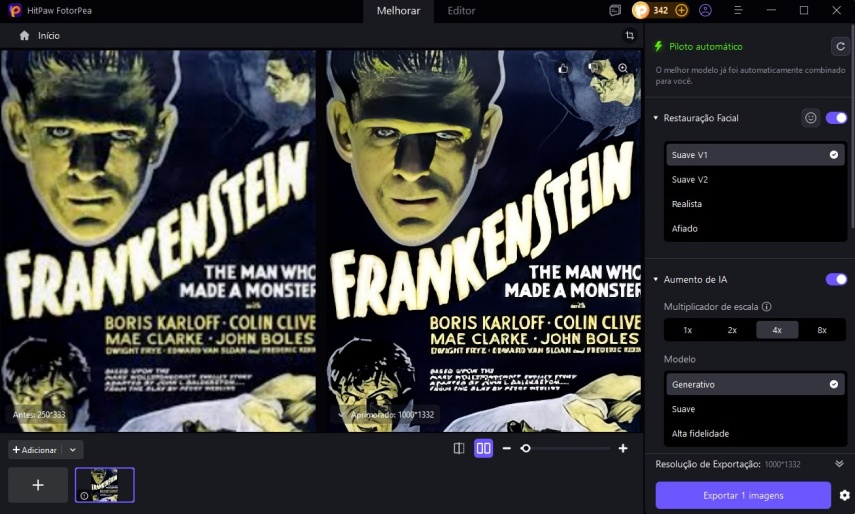
Task: Give a thumbs up to the result
Action: (x=564, y=68)
